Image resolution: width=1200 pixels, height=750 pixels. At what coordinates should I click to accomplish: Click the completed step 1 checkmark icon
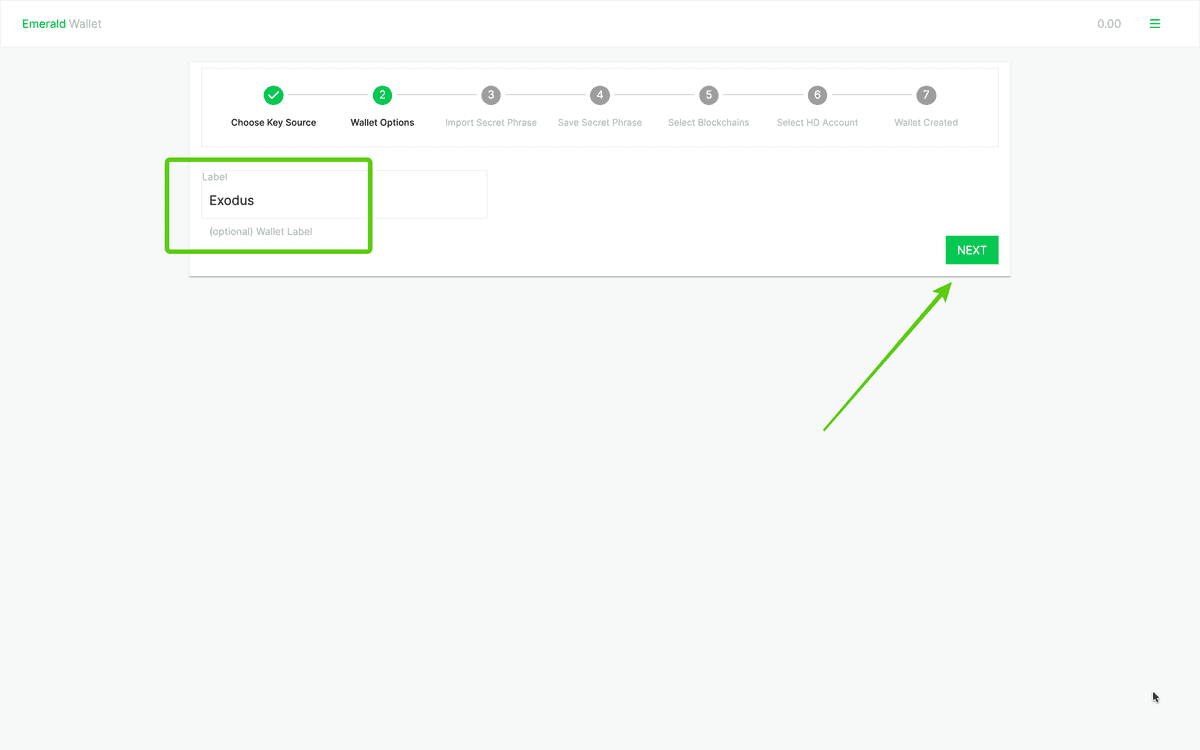(273, 95)
